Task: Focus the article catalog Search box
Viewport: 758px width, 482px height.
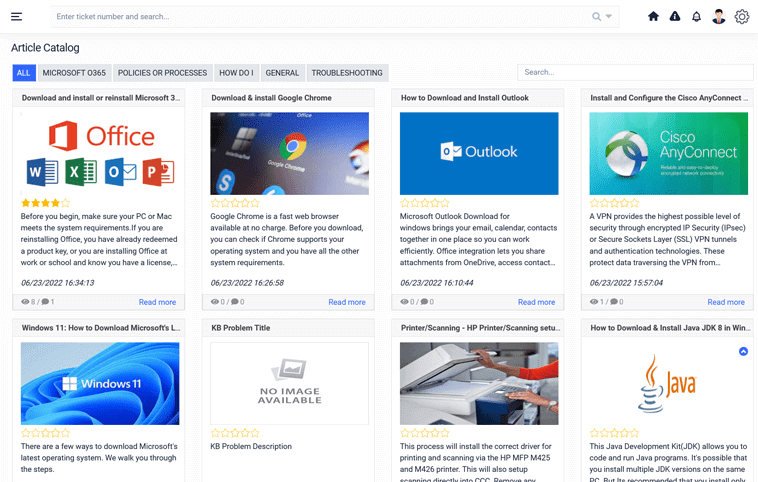Action: click(x=635, y=73)
